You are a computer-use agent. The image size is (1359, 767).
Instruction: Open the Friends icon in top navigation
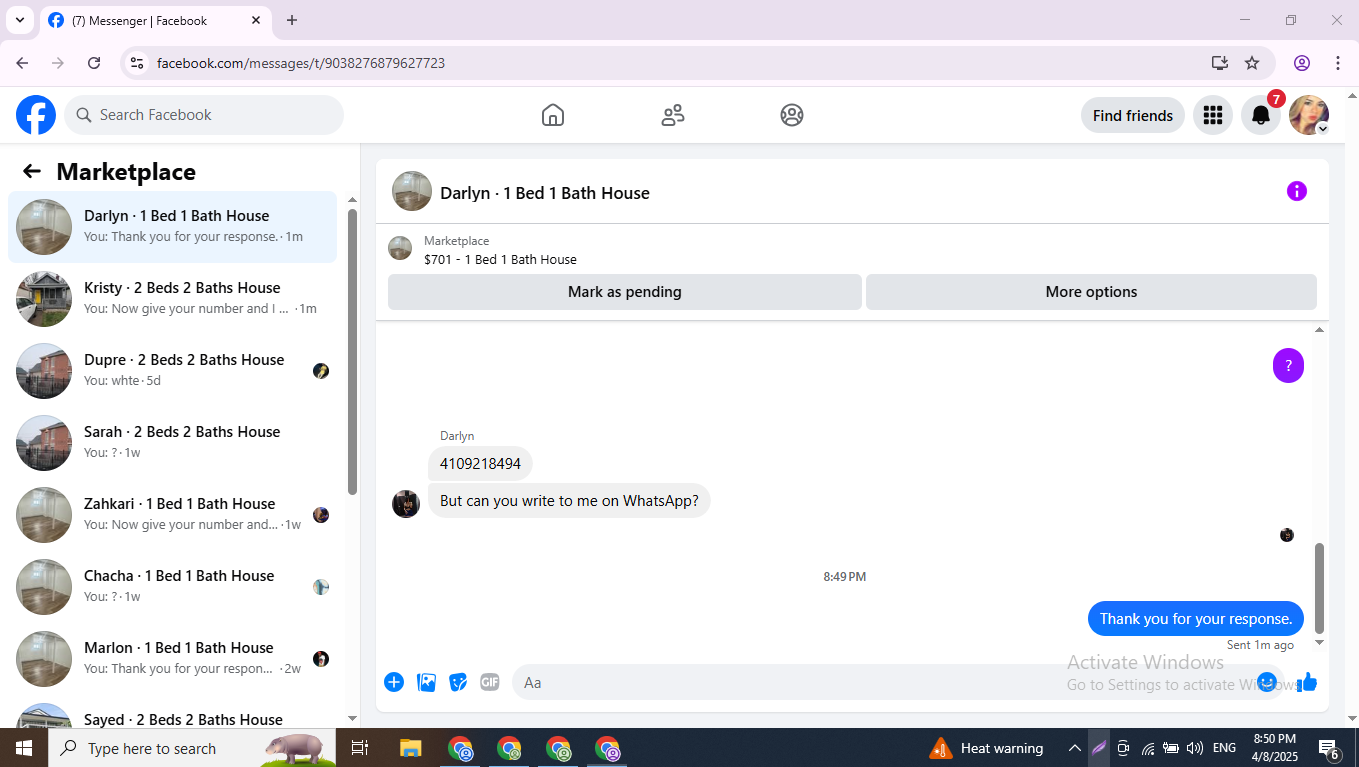coord(673,115)
